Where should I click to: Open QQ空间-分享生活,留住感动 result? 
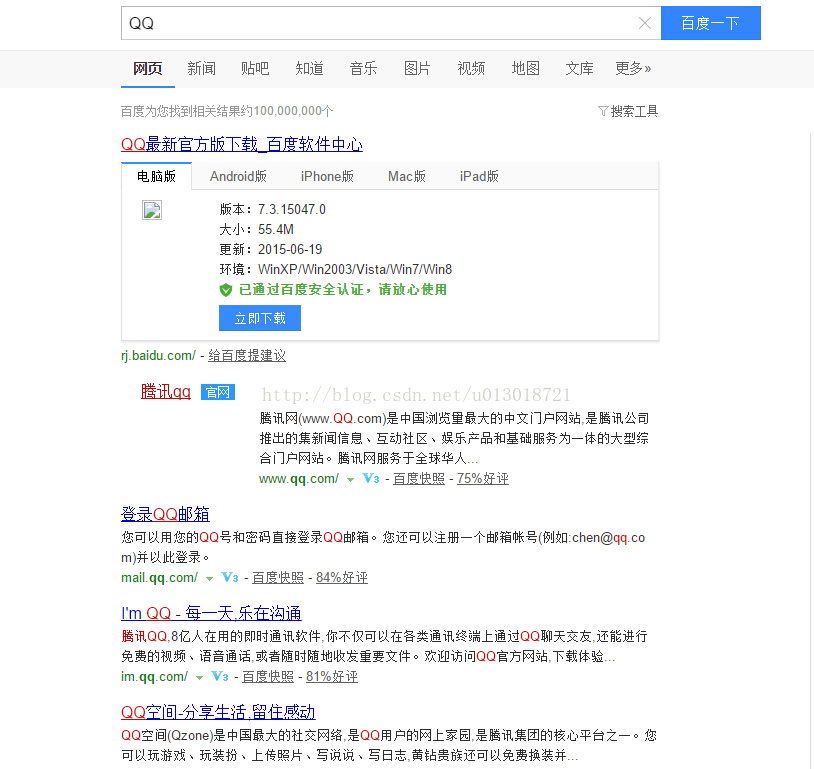point(219,712)
